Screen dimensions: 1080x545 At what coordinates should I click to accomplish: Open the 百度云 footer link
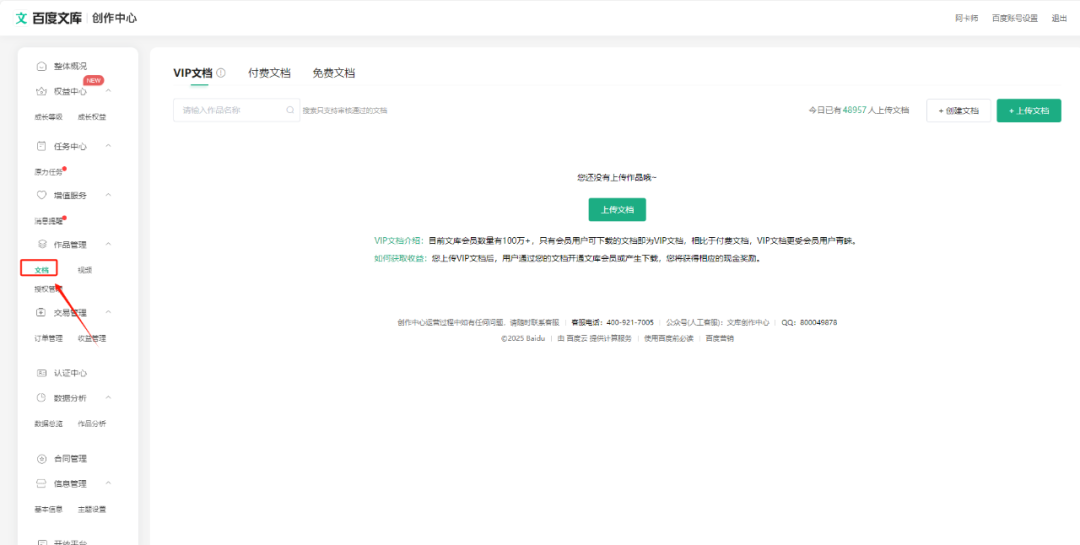pos(577,338)
